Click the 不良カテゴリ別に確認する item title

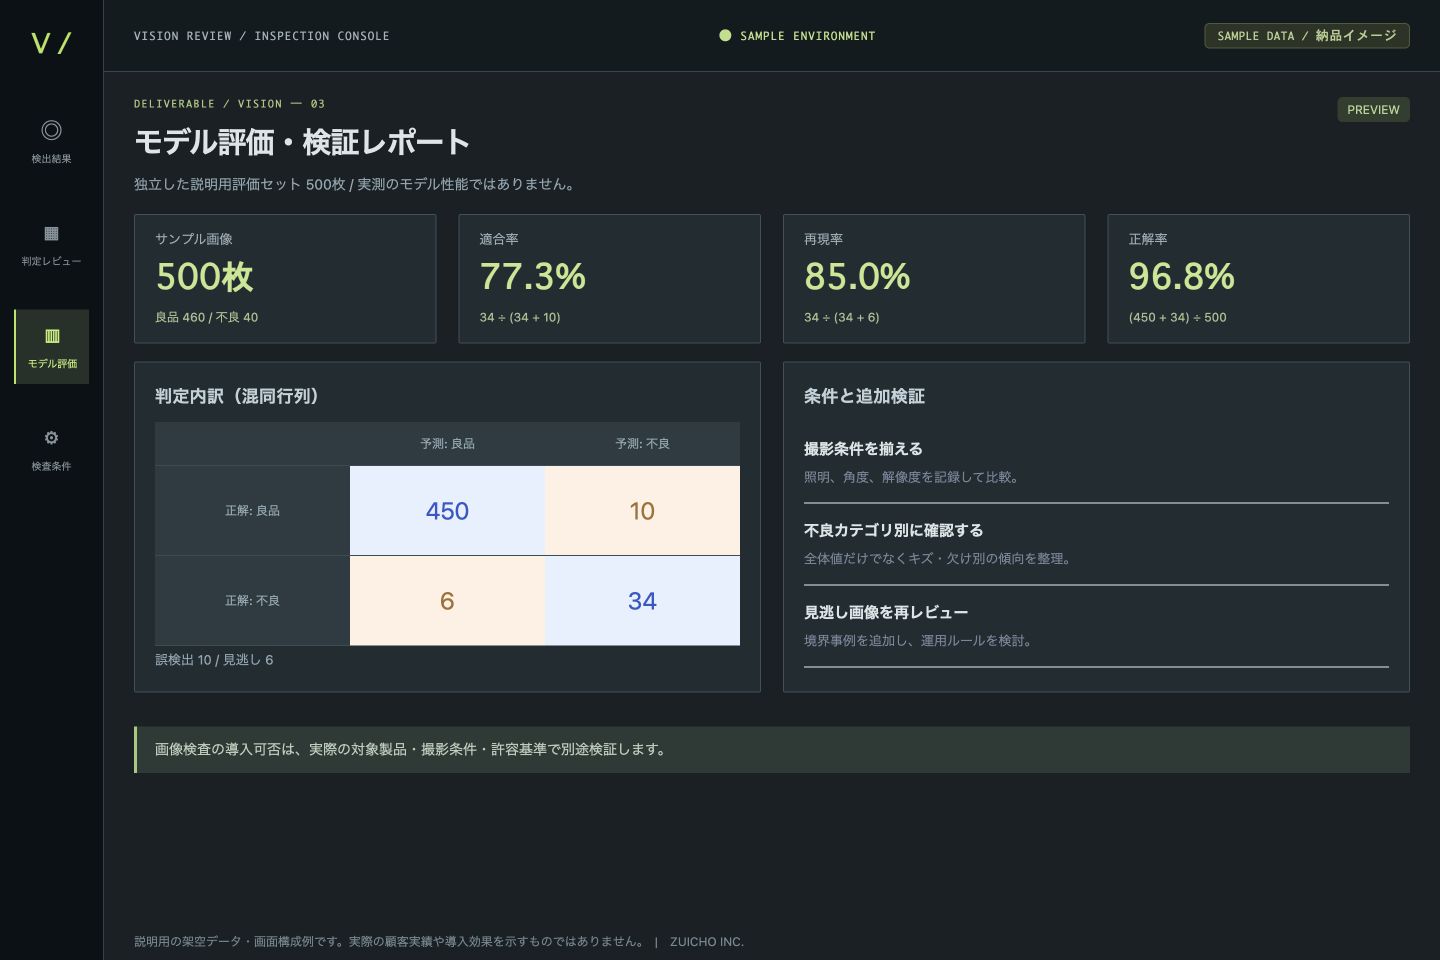(x=893, y=530)
